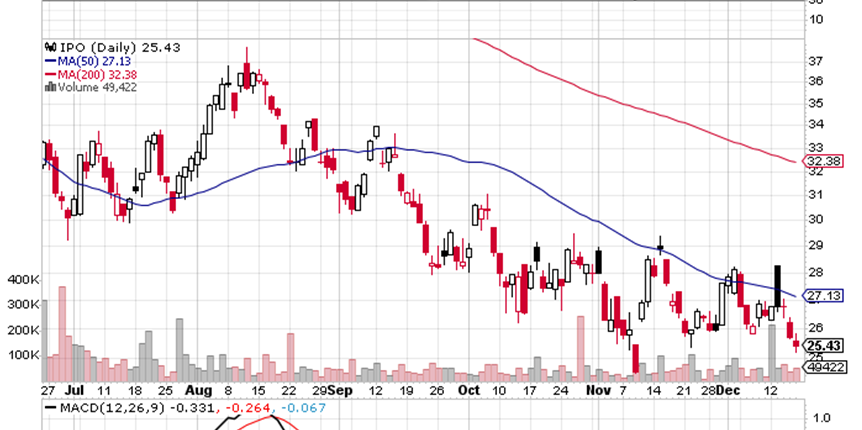Click the candlestick icon beside IPO (Daily)
Image resolution: width=862 pixels, height=430 pixels.
click(48, 47)
